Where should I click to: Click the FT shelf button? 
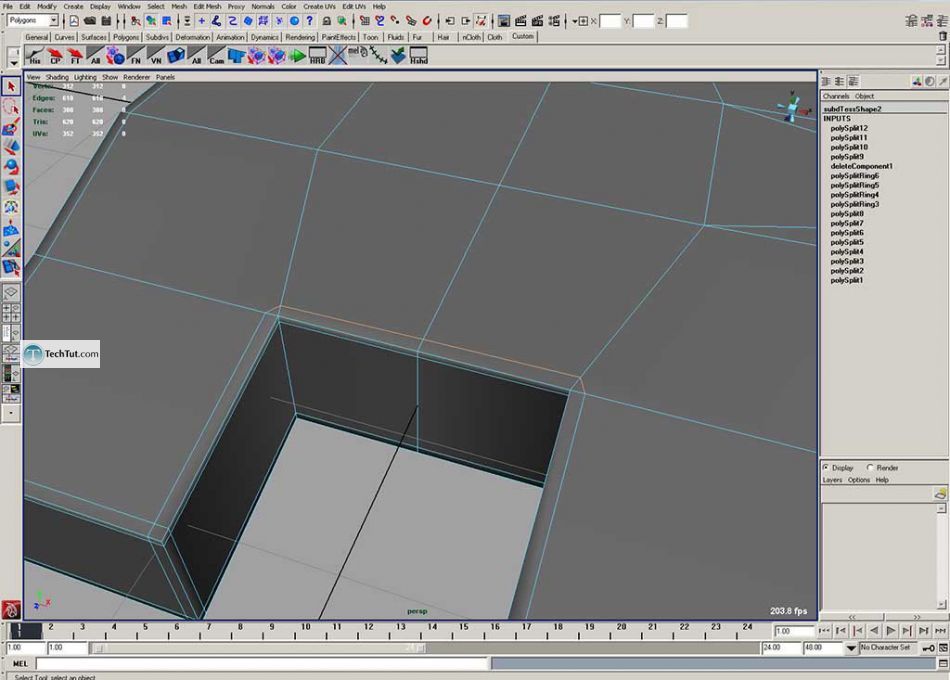75,56
